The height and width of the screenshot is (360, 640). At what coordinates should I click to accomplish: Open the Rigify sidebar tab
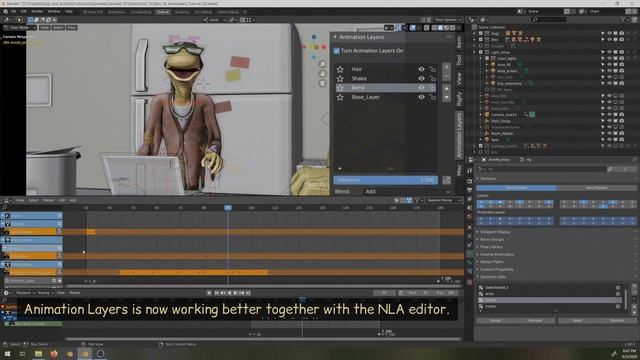[x=459, y=99]
